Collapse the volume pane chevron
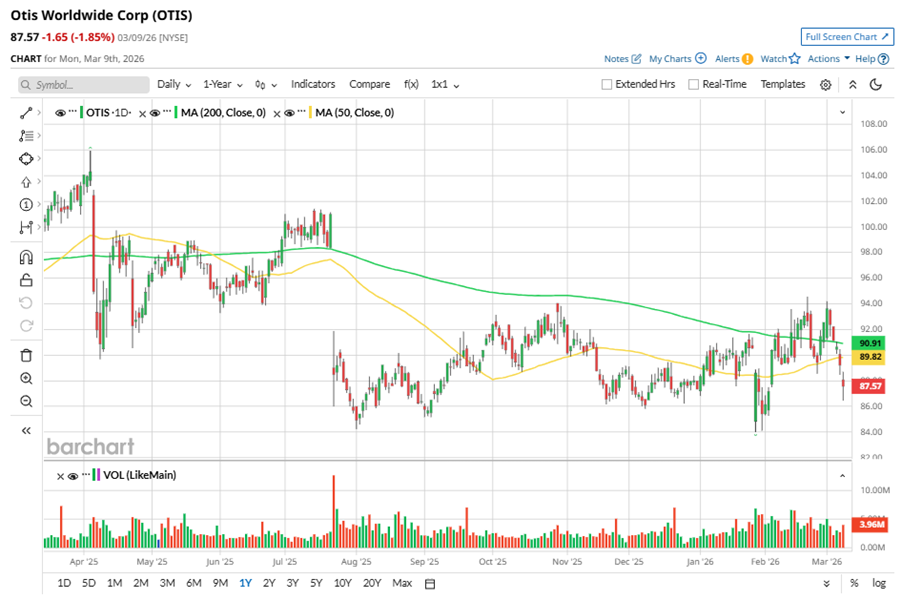The image size is (902, 600). pos(842,476)
